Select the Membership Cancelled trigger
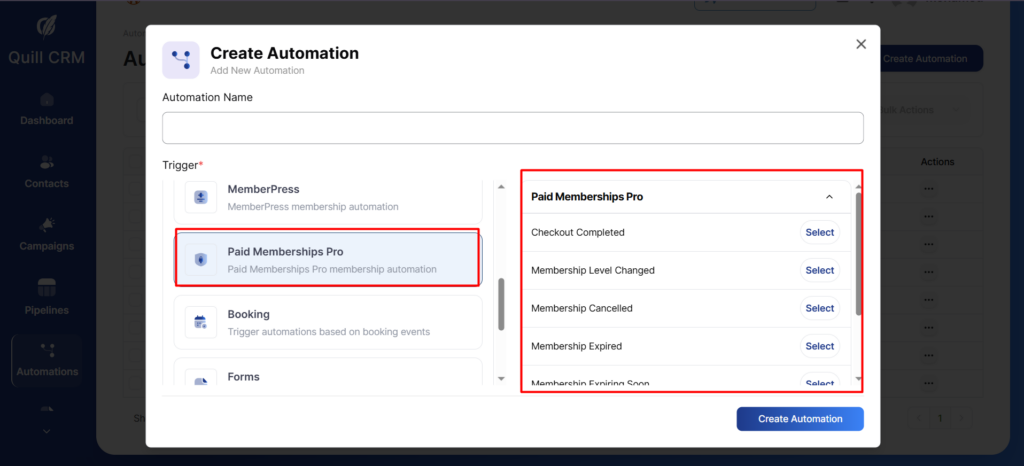The width and height of the screenshot is (1024, 466). [819, 309]
